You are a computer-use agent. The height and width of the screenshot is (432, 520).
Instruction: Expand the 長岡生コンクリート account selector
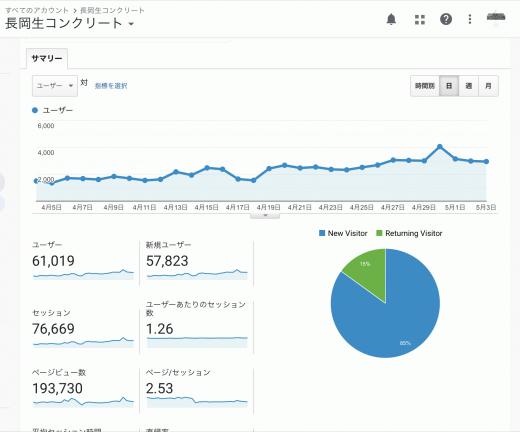coord(70,24)
